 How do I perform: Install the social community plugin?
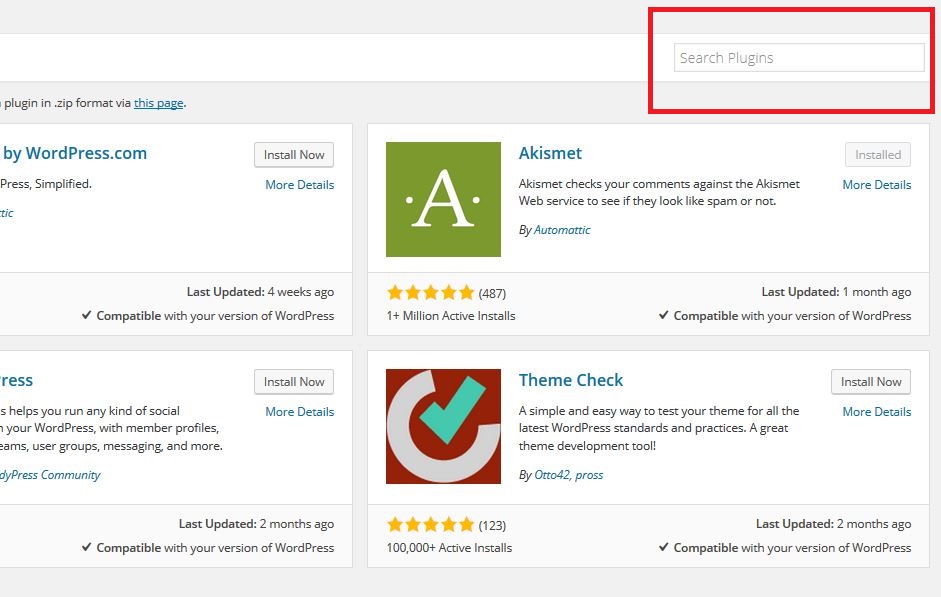click(x=294, y=382)
